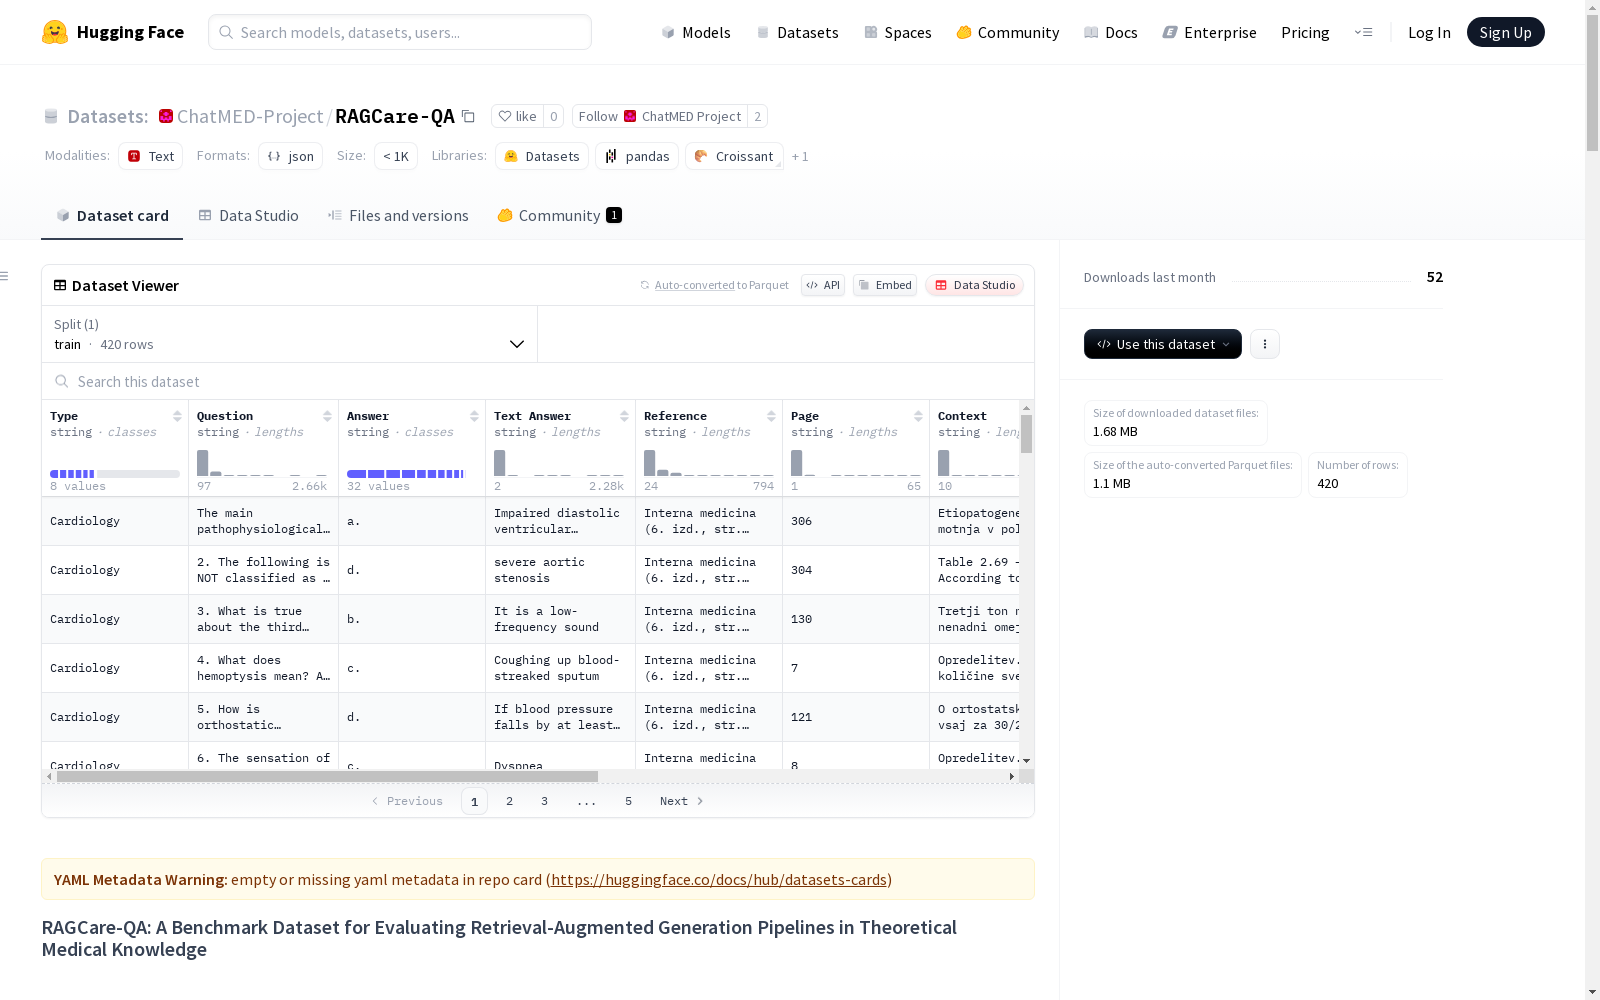Open Enterprise in the top navigation
Screen dimensions: 1600x1000
(x=1209, y=32)
